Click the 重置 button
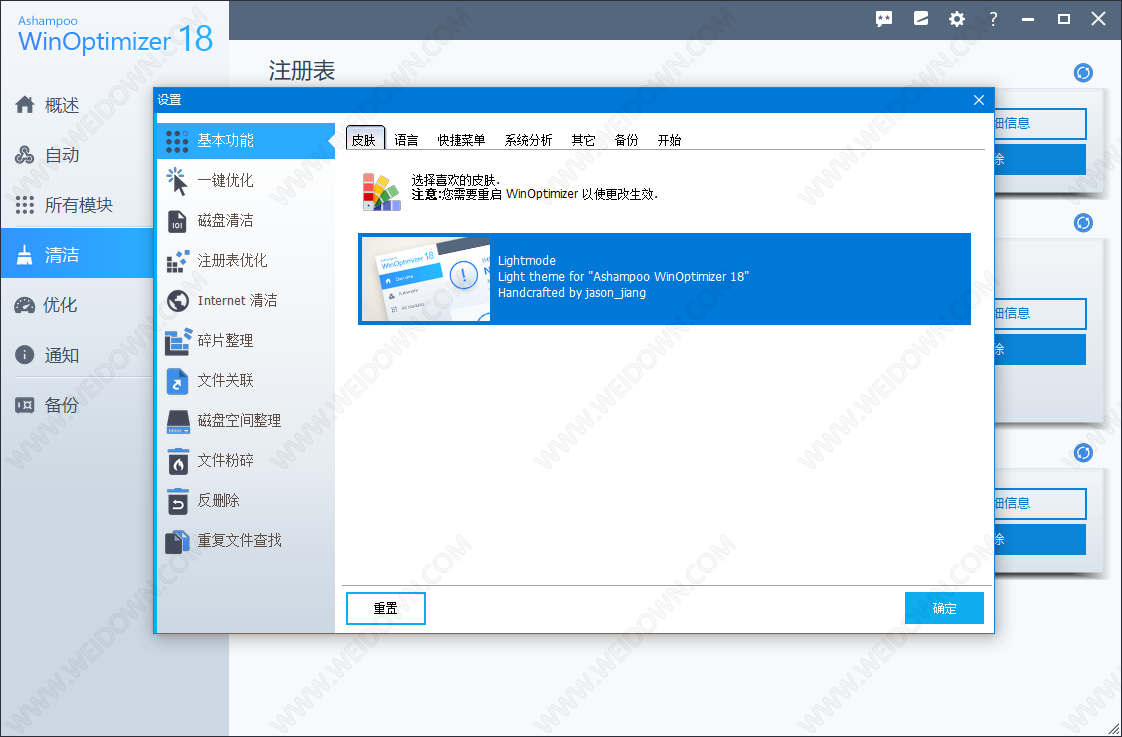Viewport: 1122px width, 737px height. (386, 608)
